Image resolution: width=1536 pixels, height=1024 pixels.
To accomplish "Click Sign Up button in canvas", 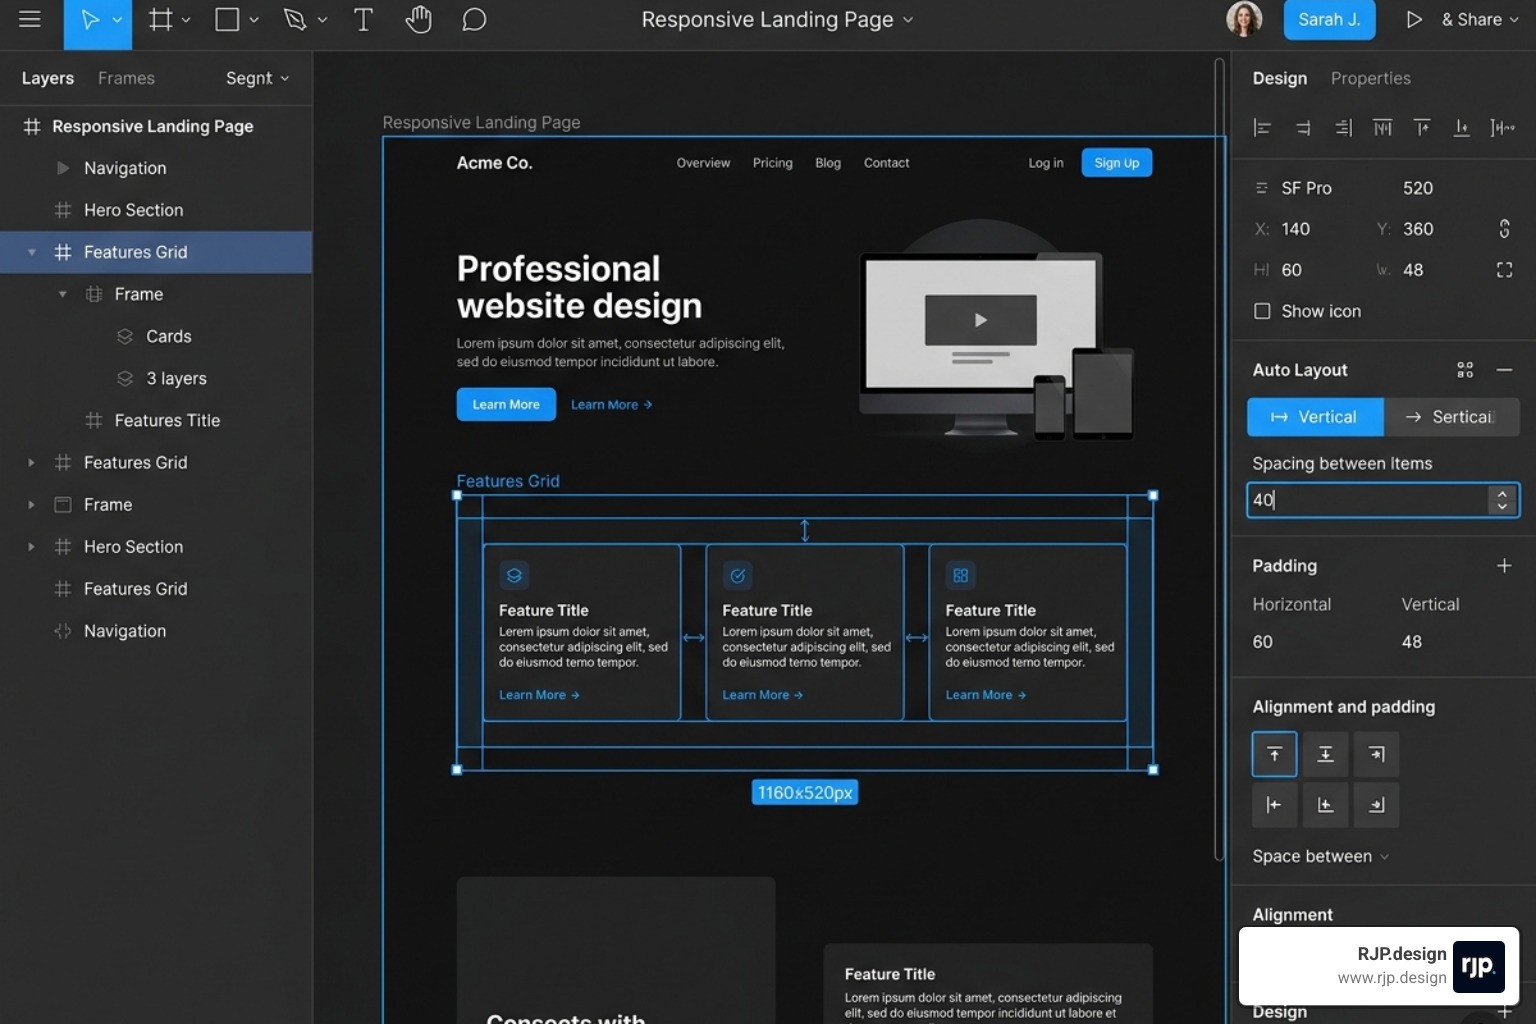I will 1116,163.
